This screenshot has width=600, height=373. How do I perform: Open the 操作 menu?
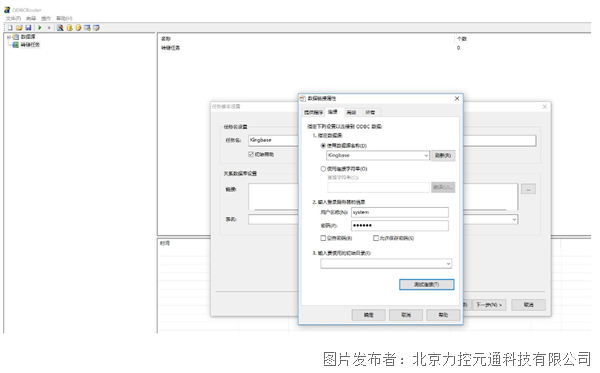46,18
